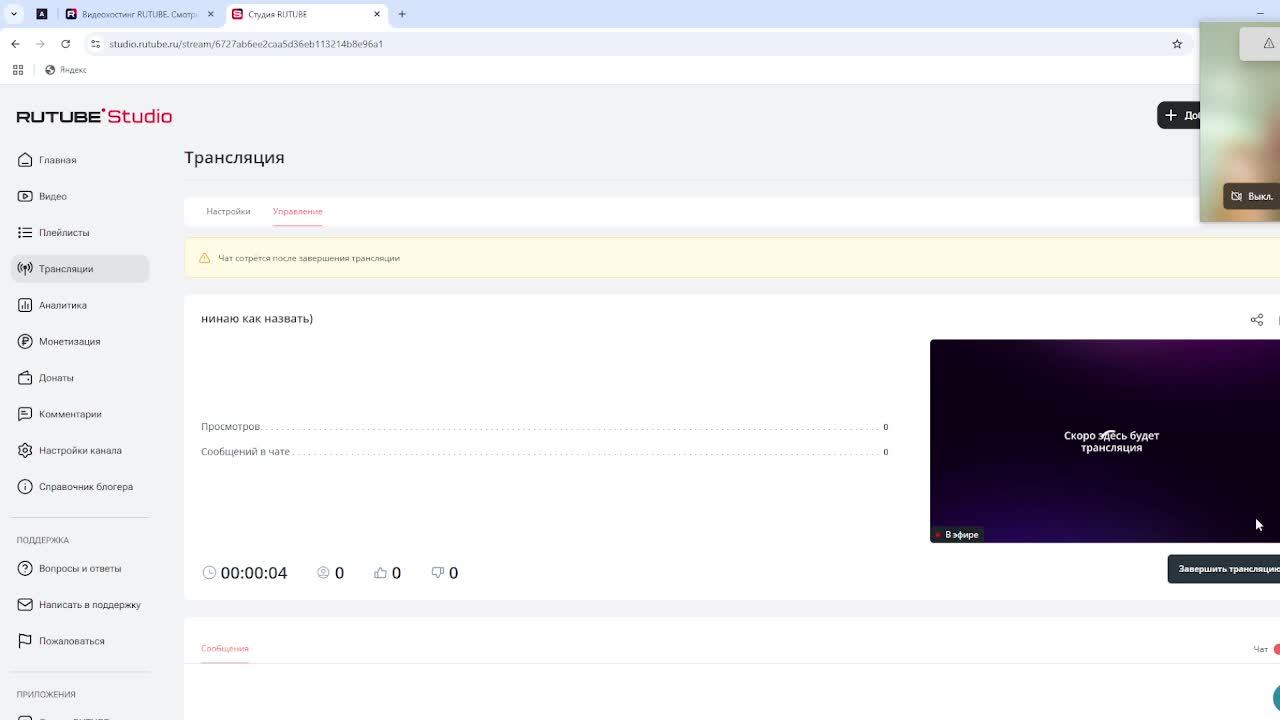1280x720 pixels.
Task: Click the Выкл. camera button in overlay
Action: point(1252,196)
